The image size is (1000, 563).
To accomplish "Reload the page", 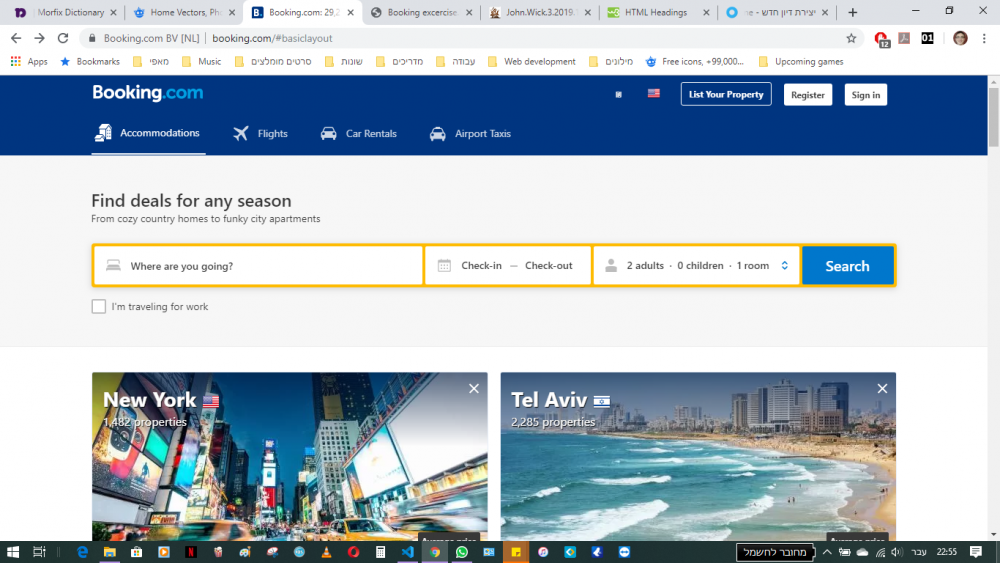I will (x=62, y=38).
